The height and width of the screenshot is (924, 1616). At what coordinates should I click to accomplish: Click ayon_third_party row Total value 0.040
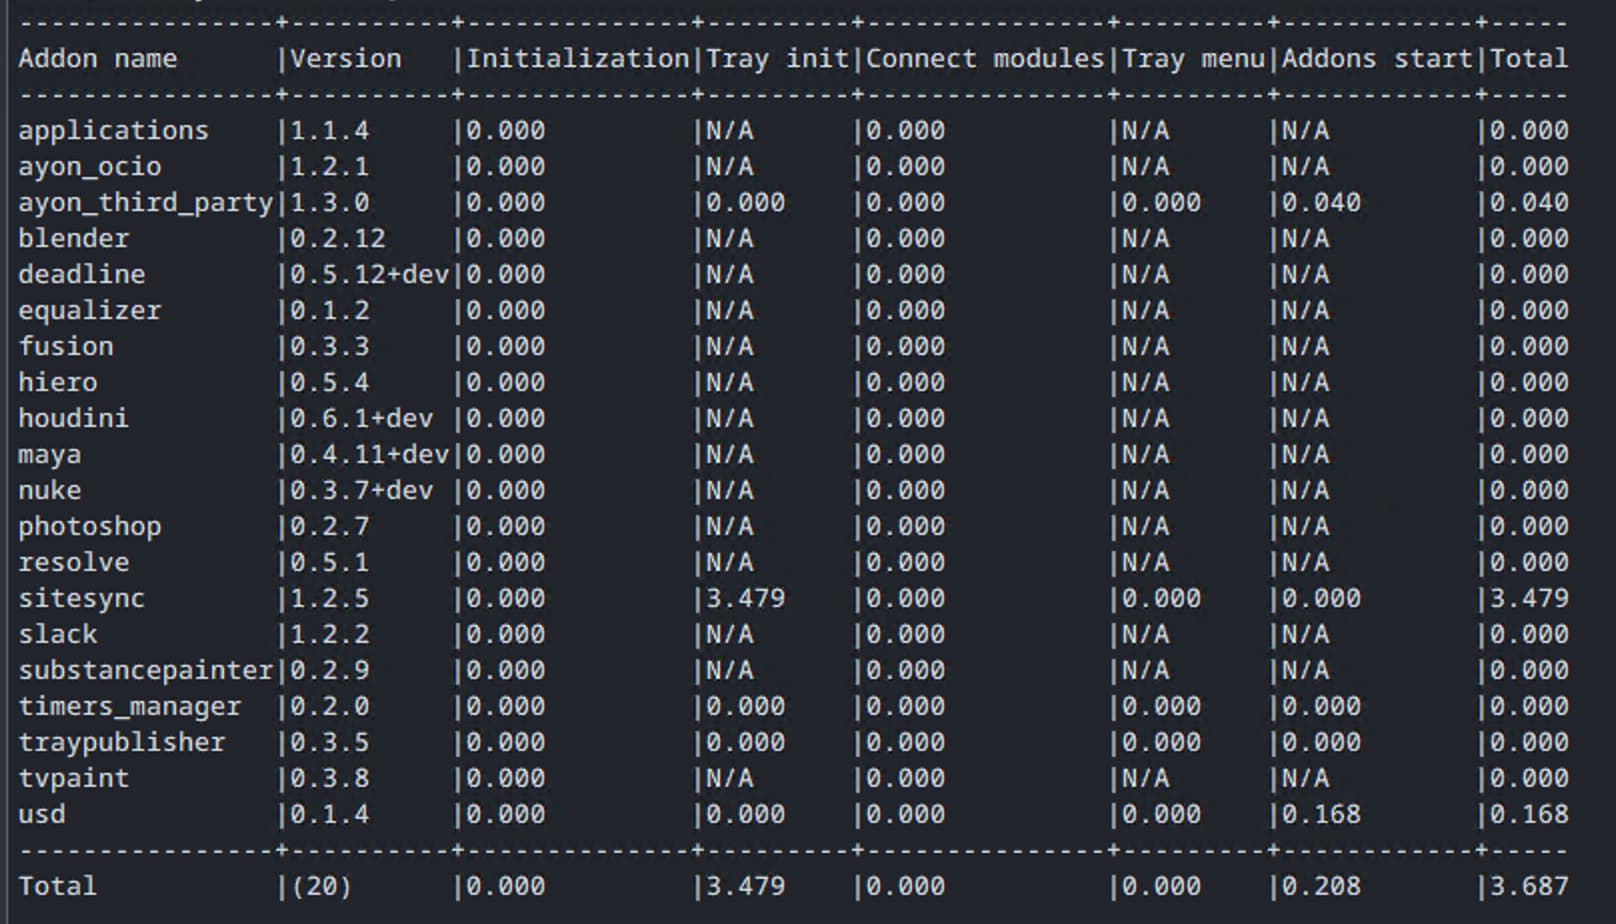point(1530,203)
